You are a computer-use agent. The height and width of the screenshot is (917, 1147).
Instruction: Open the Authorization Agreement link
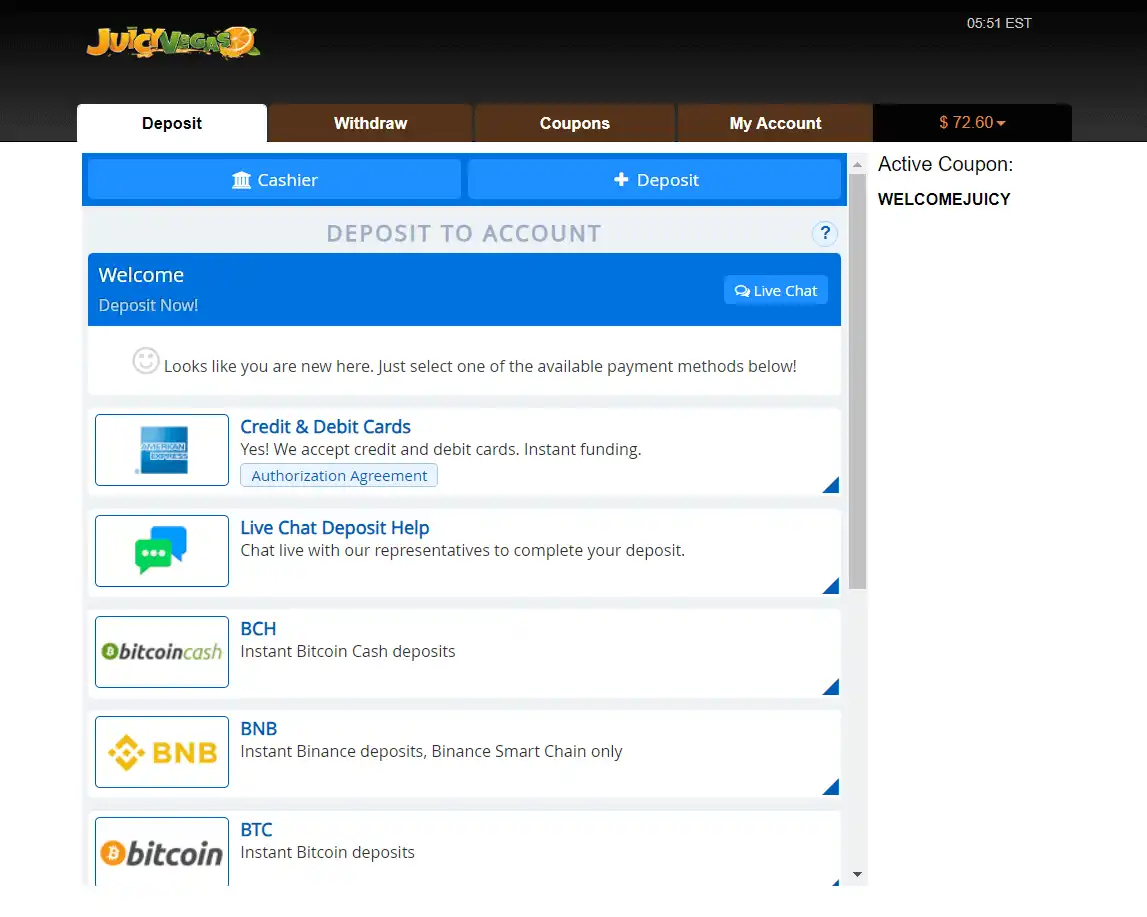click(x=339, y=476)
